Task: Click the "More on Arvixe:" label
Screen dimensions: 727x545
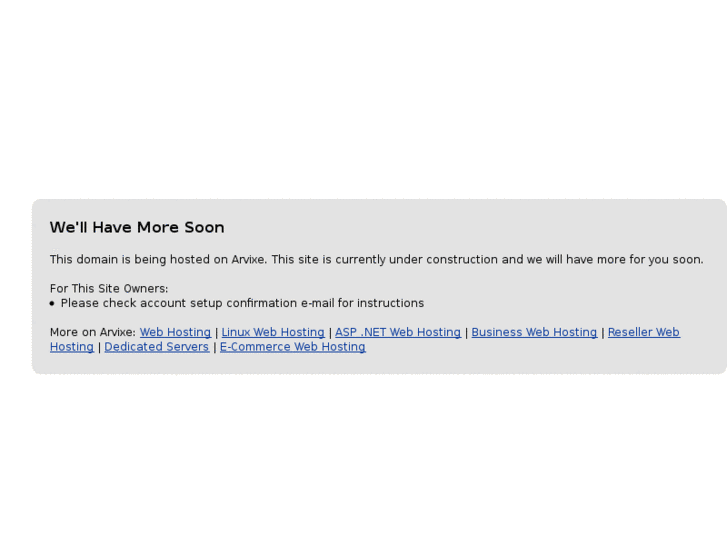Action: [92, 333]
